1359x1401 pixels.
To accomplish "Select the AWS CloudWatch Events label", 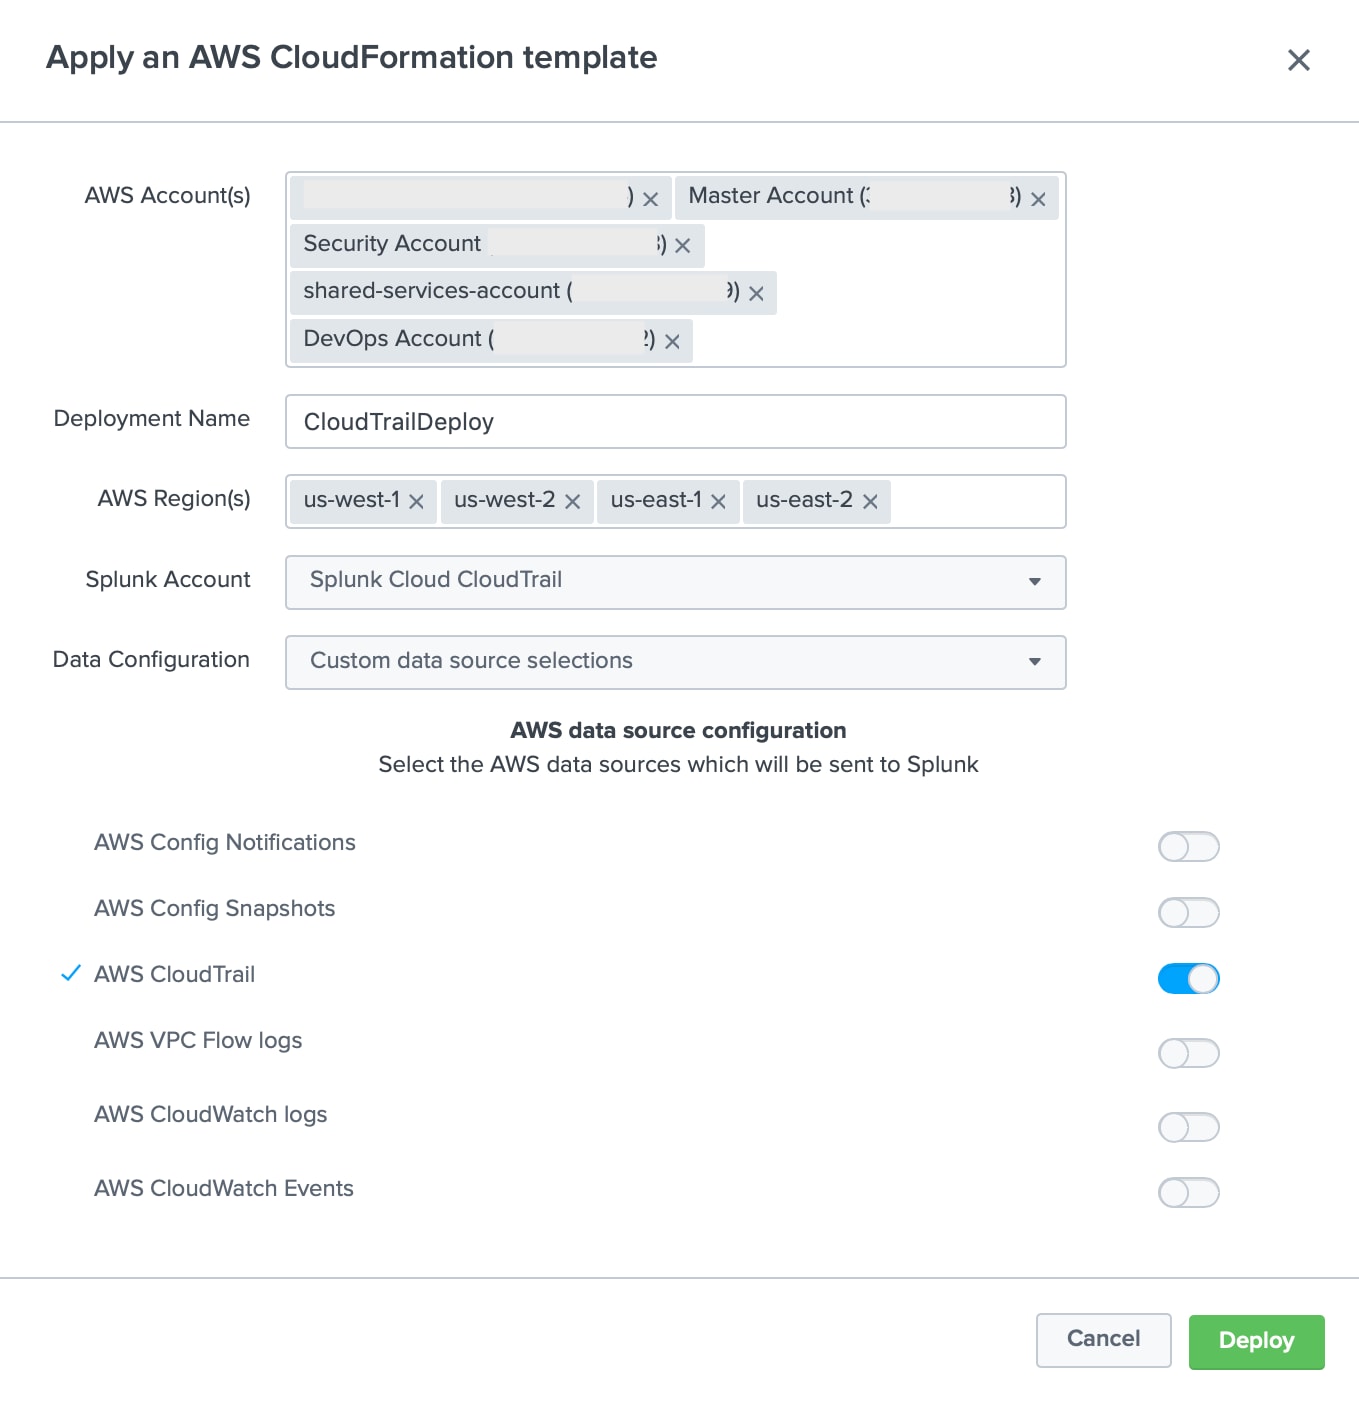I will pos(224,1188).
